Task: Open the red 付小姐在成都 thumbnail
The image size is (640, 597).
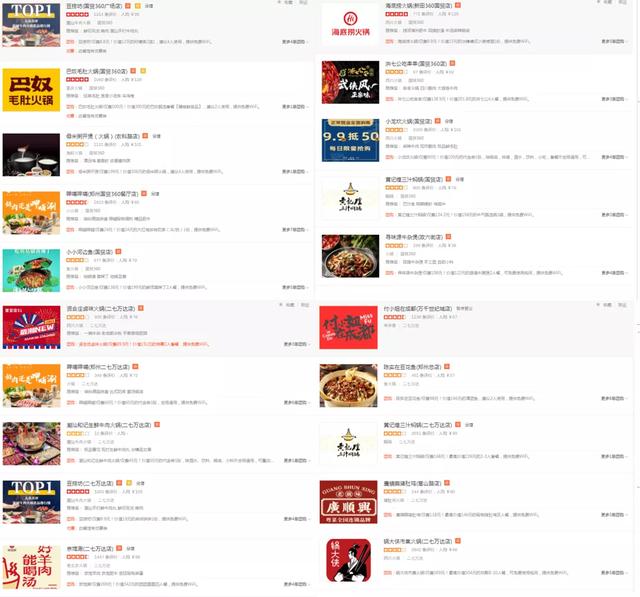Action: coord(349,328)
